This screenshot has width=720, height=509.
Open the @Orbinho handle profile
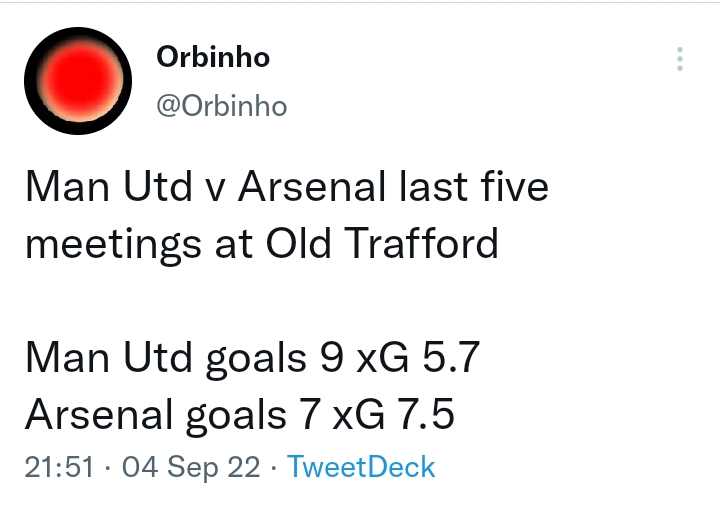click(222, 106)
